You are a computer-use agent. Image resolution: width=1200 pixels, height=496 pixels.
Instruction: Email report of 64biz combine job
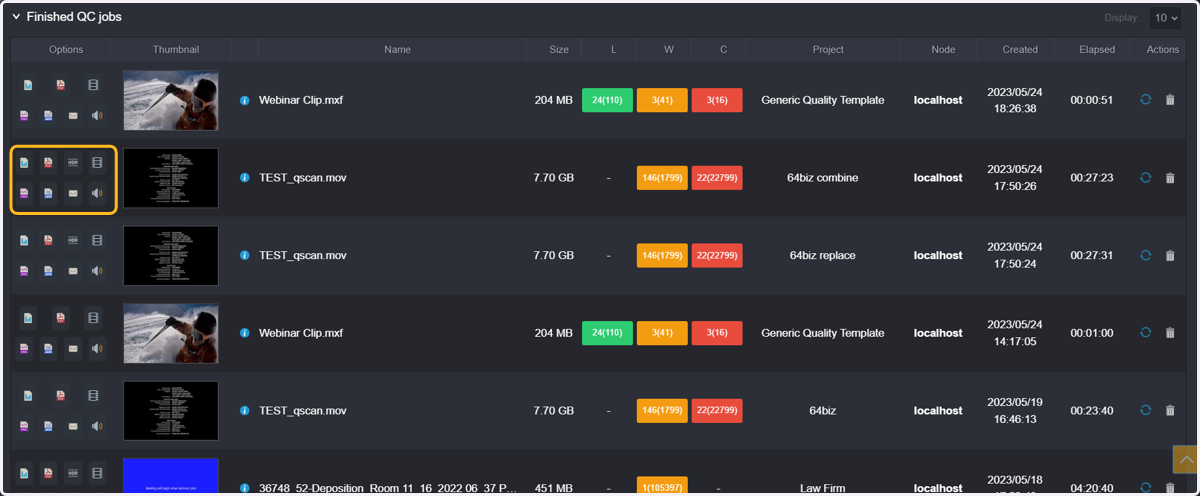tap(73, 193)
